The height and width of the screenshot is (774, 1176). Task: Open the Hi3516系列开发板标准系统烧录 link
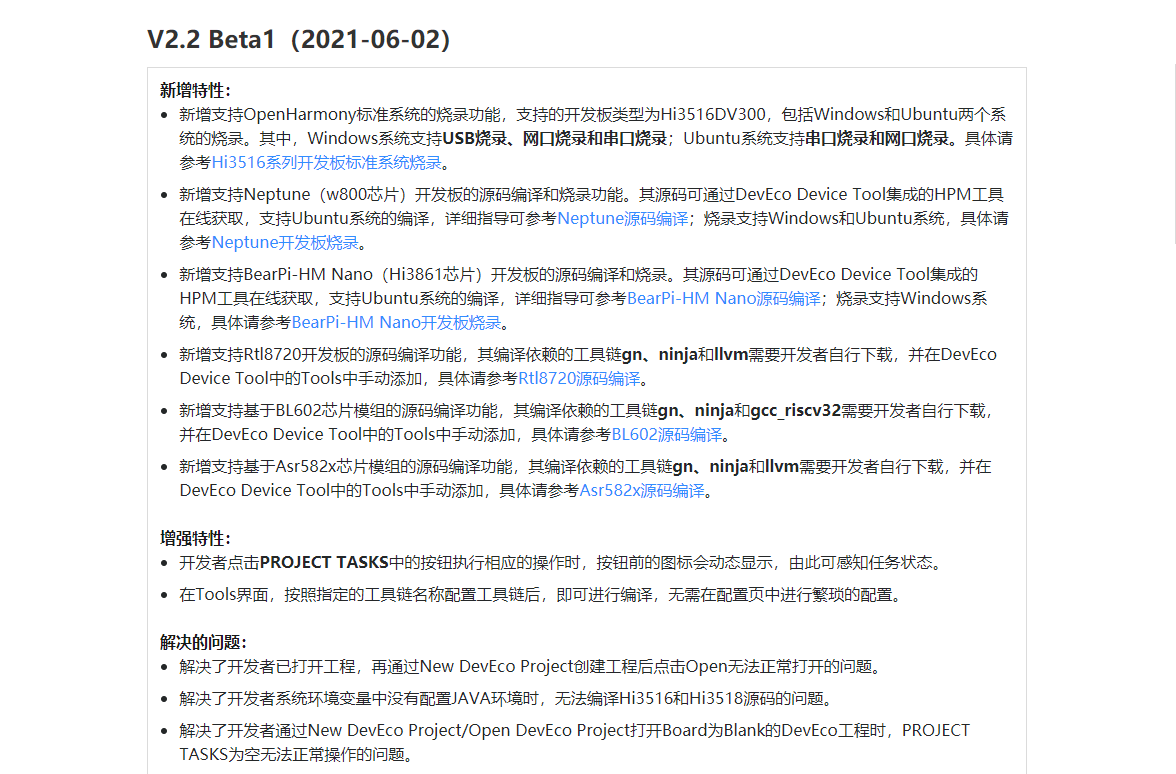(x=326, y=163)
